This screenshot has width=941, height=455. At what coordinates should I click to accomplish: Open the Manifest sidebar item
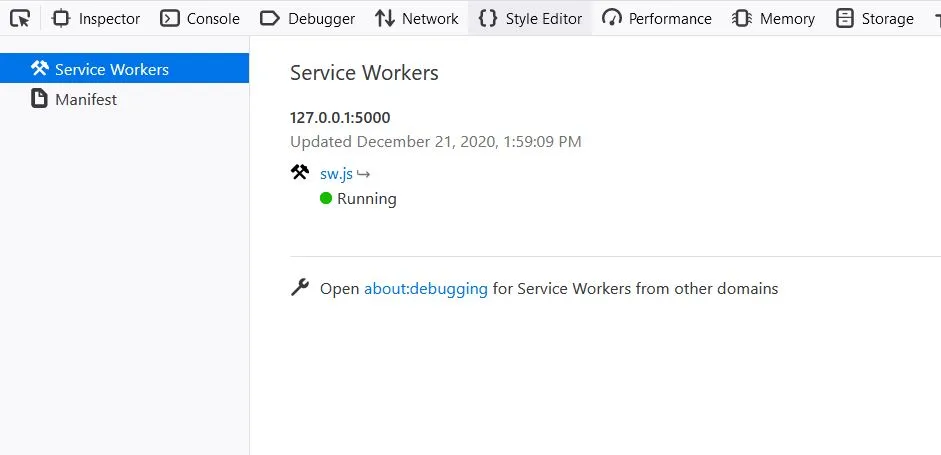pyautogui.click(x=86, y=99)
